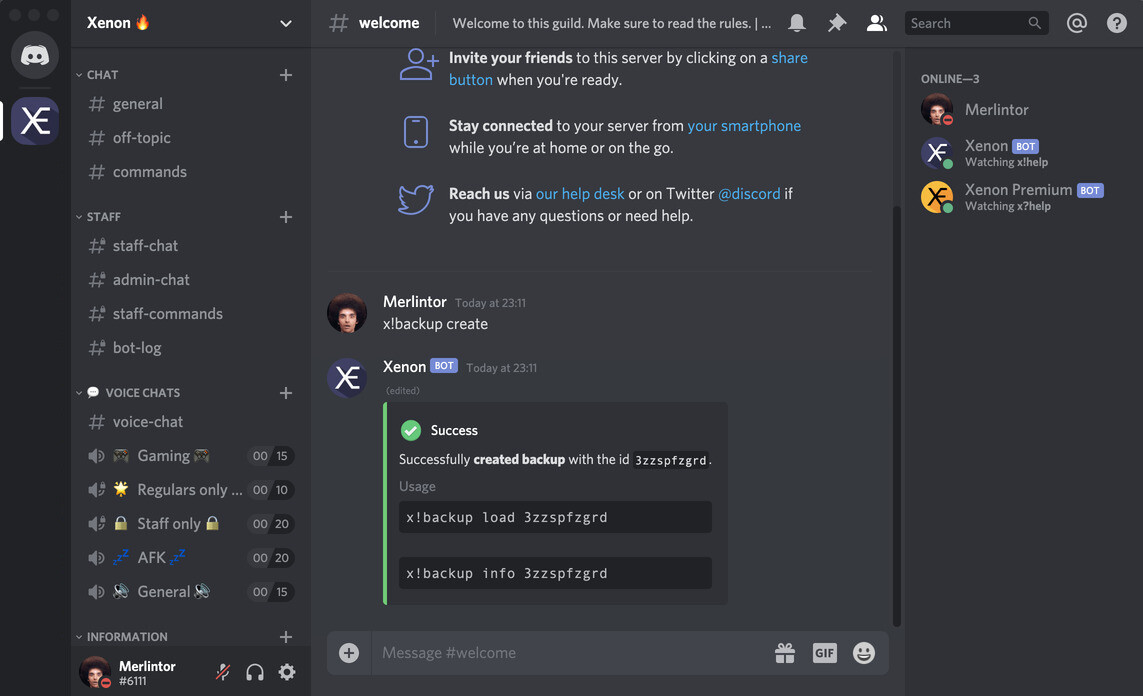The image size is (1143, 696).
Task: Toggle the member list visibility
Action: [877, 22]
